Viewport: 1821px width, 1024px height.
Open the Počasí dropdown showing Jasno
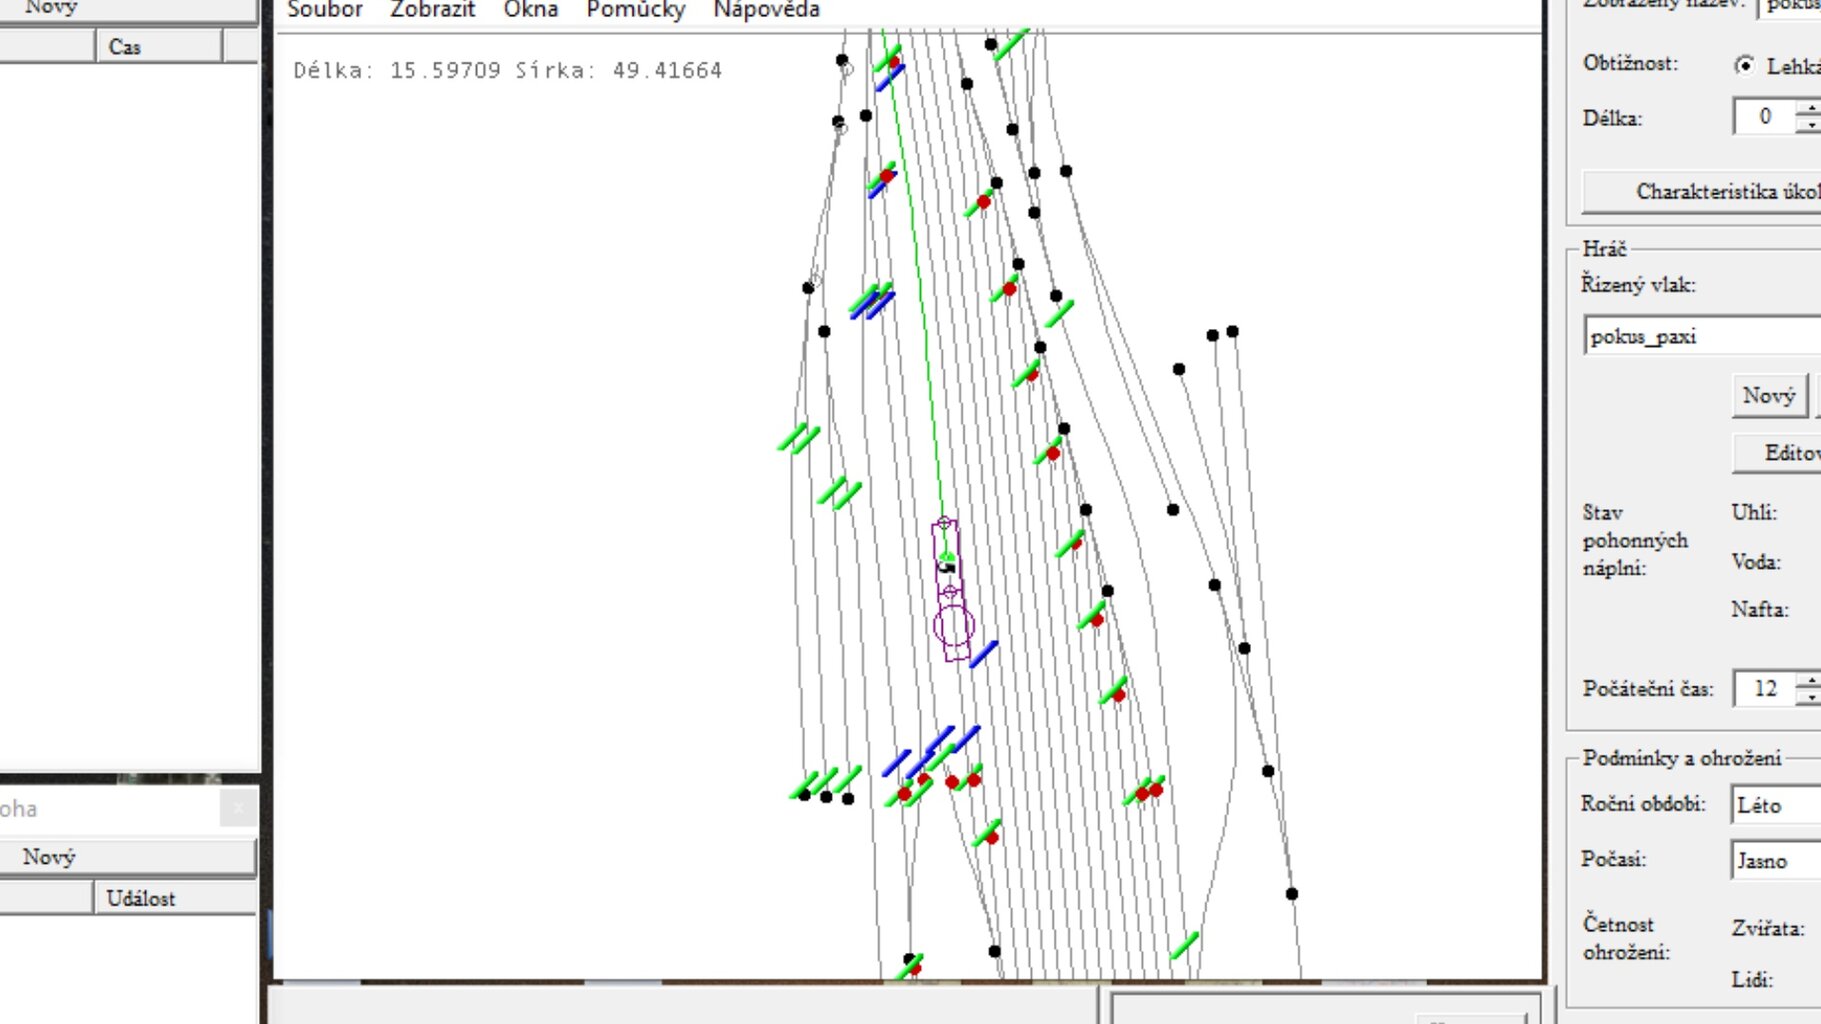tap(1775, 861)
